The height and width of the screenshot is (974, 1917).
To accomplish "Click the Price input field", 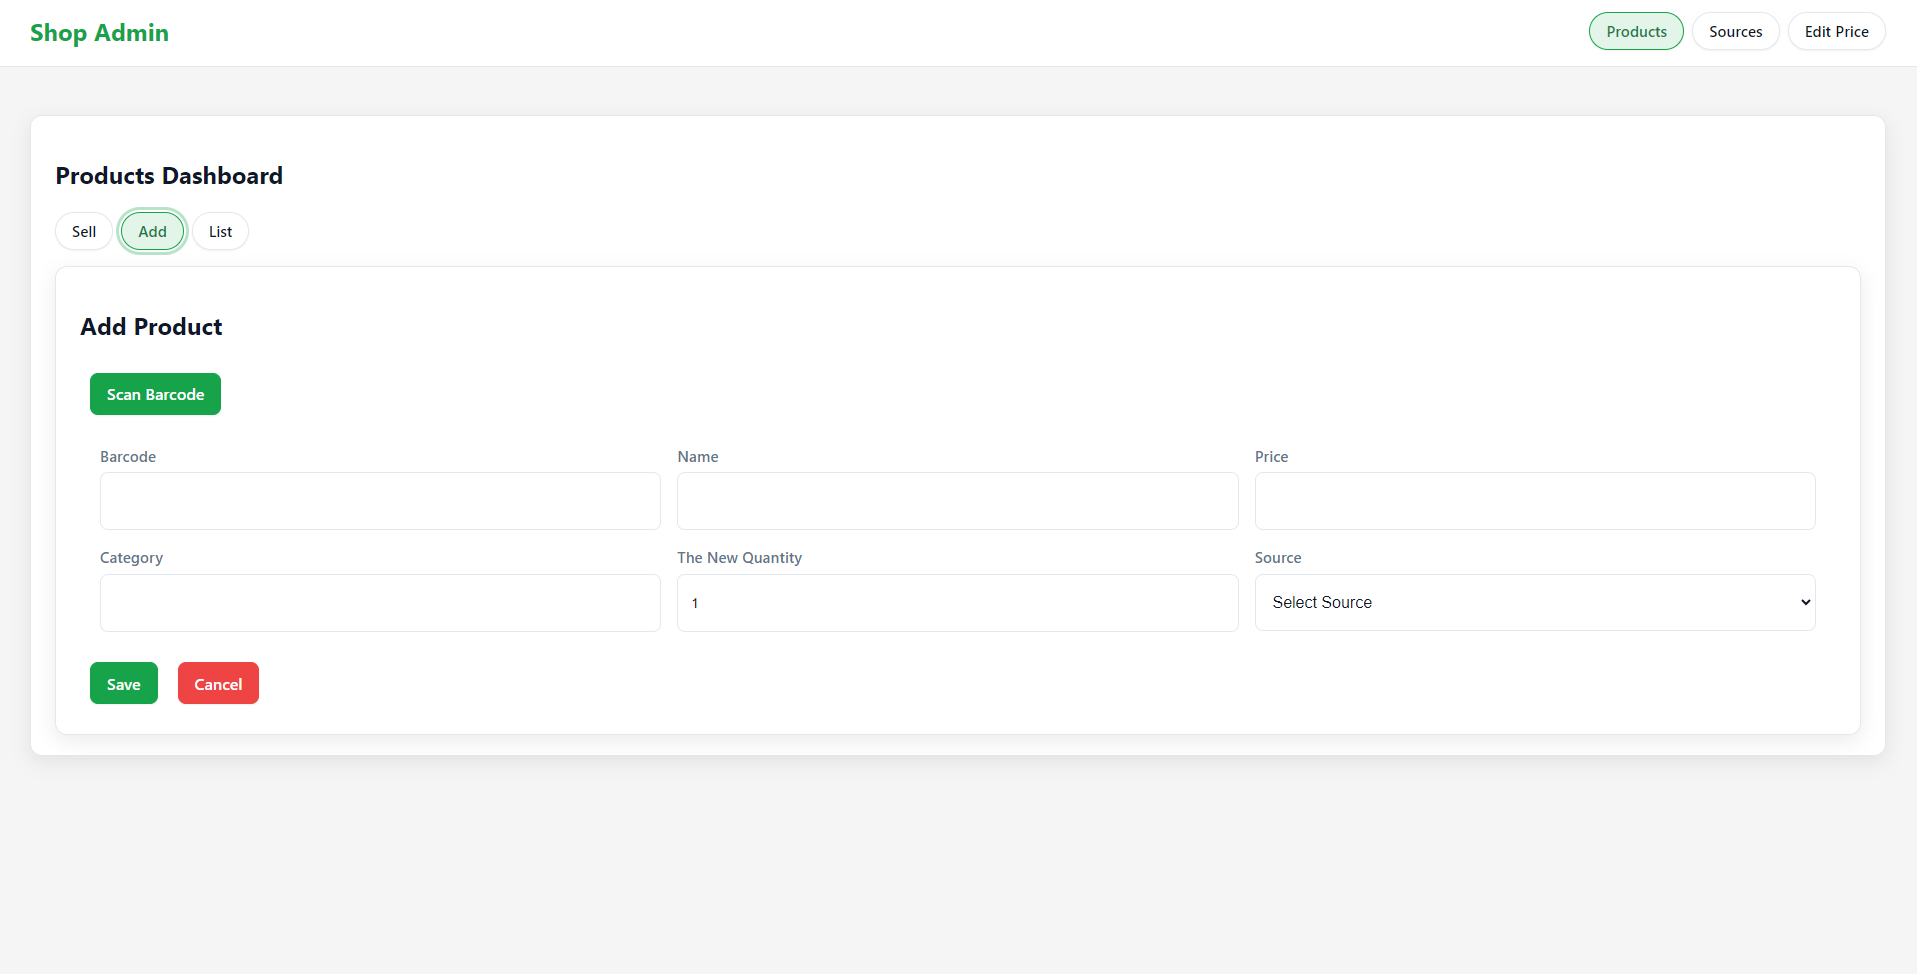I will (1534, 501).
